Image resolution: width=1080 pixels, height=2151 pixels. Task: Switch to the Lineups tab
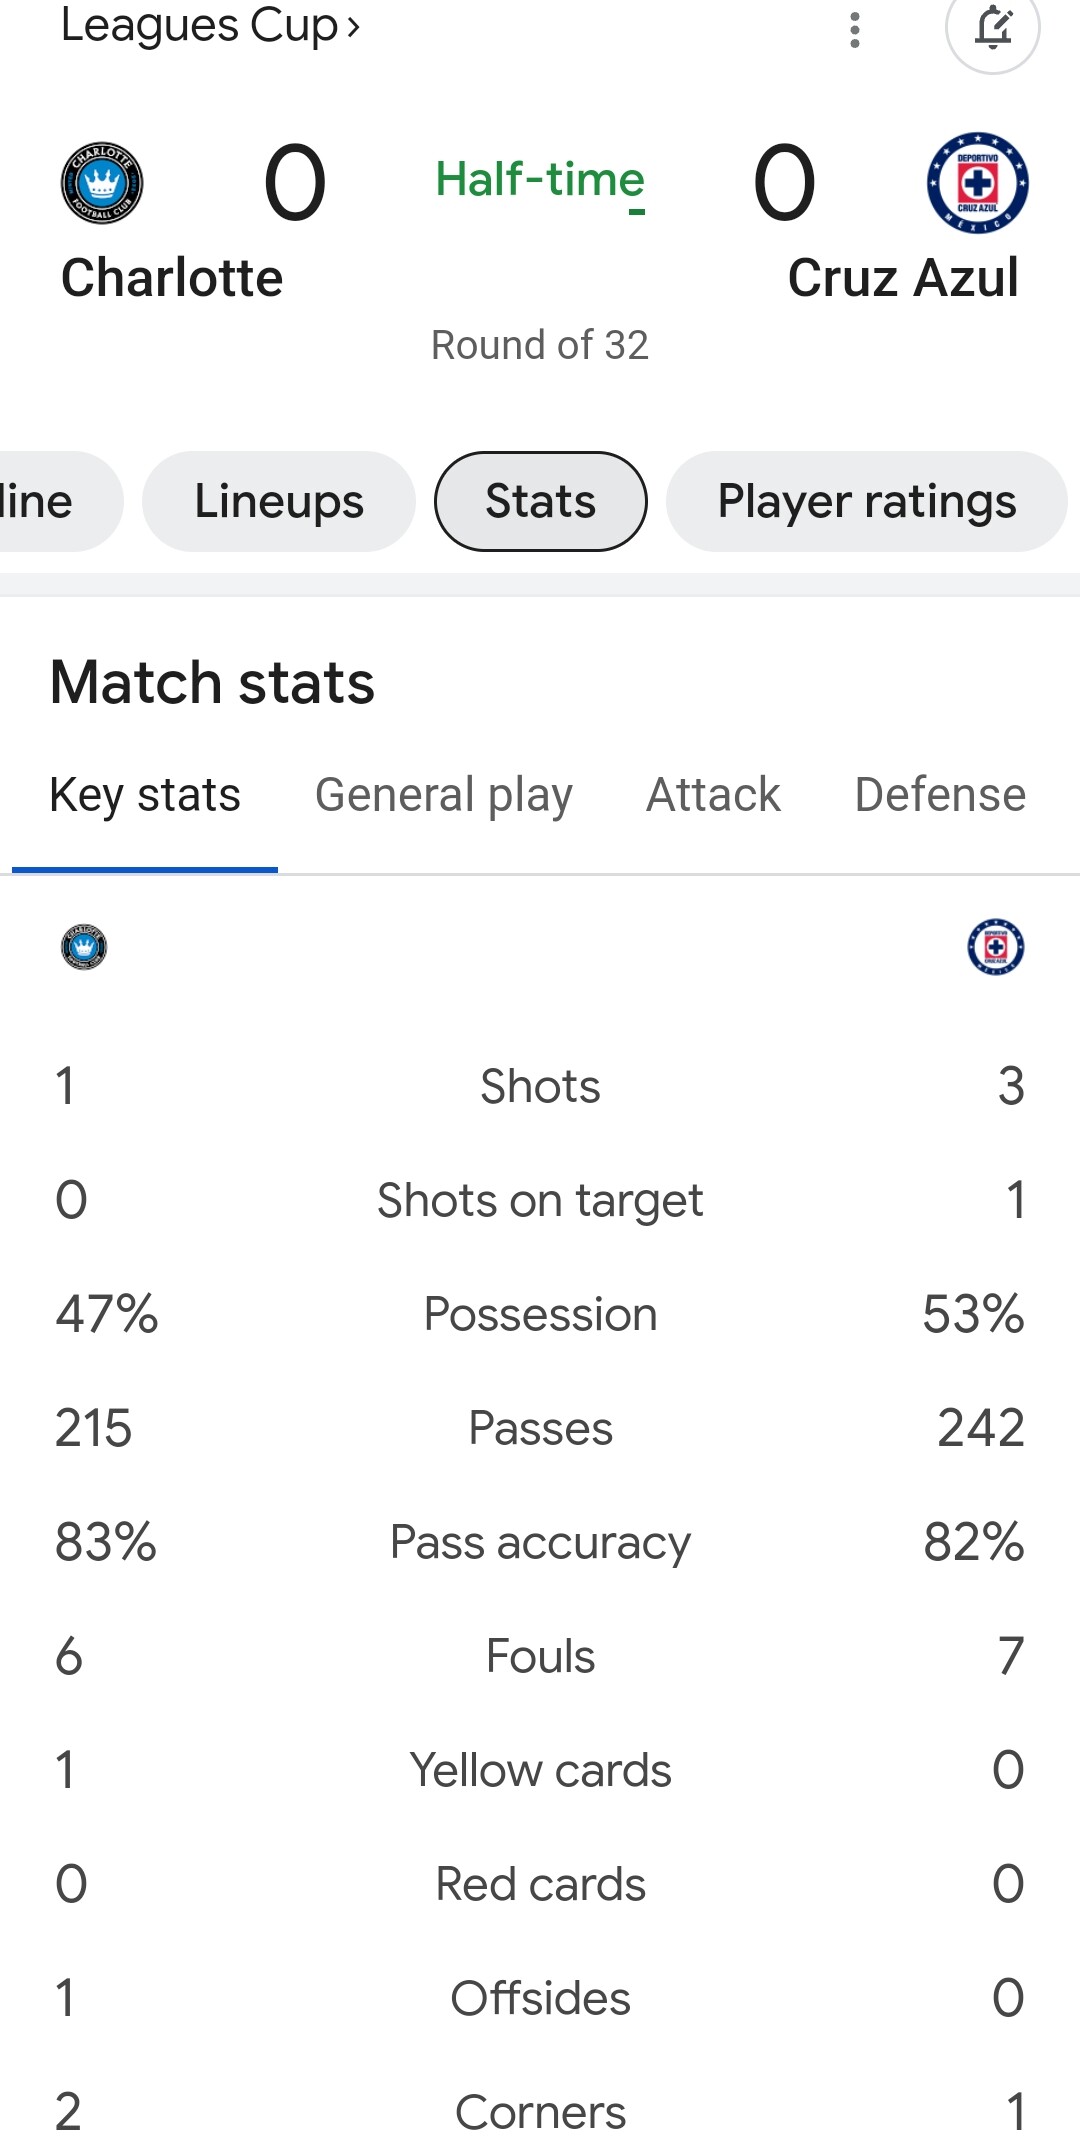pyautogui.click(x=279, y=501)
